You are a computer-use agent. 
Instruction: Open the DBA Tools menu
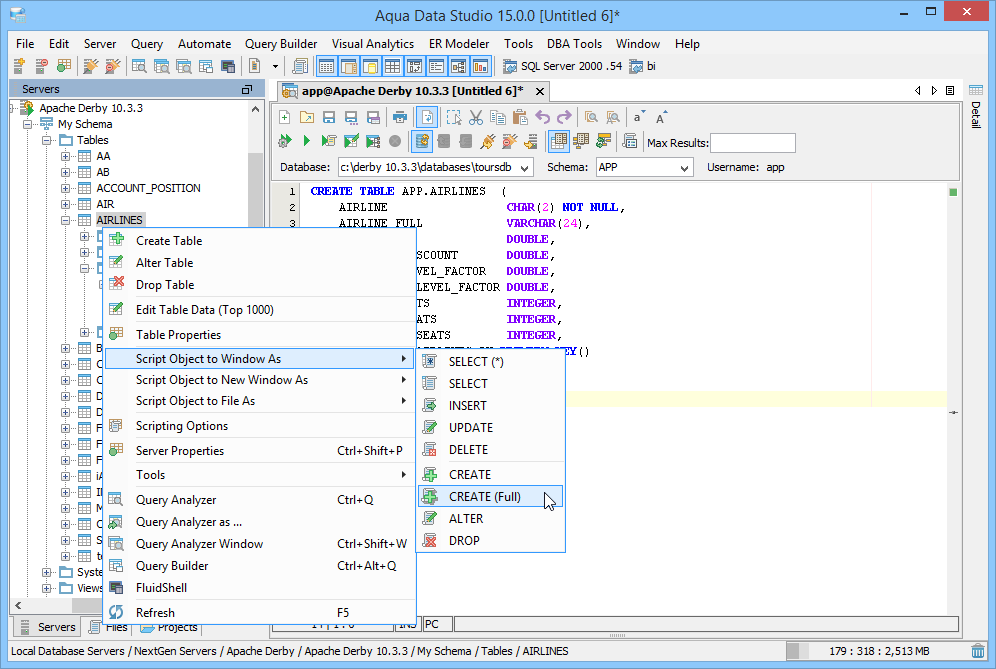[574, 44]
